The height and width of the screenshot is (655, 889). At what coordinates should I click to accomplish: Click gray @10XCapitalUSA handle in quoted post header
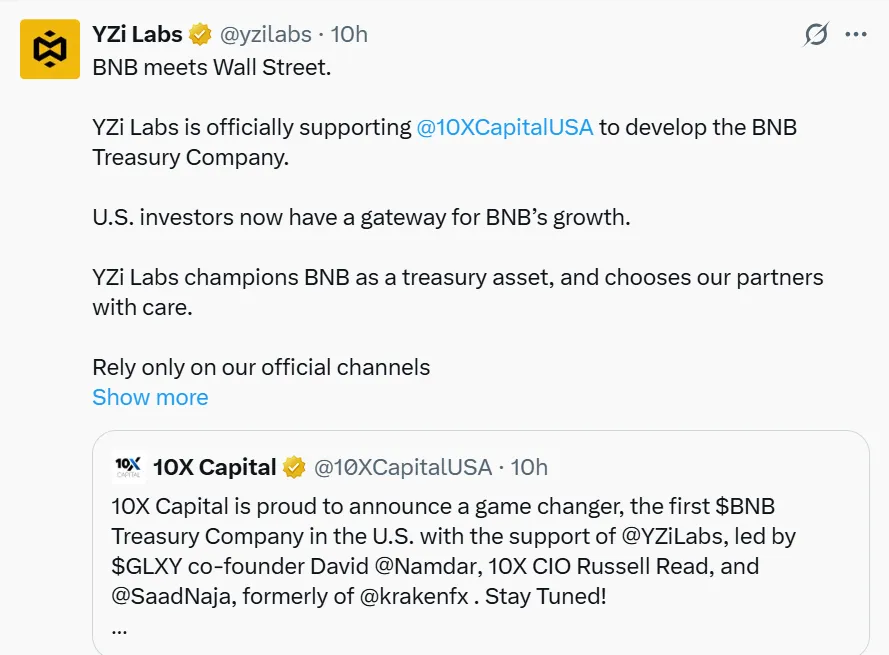coord(403,467)
